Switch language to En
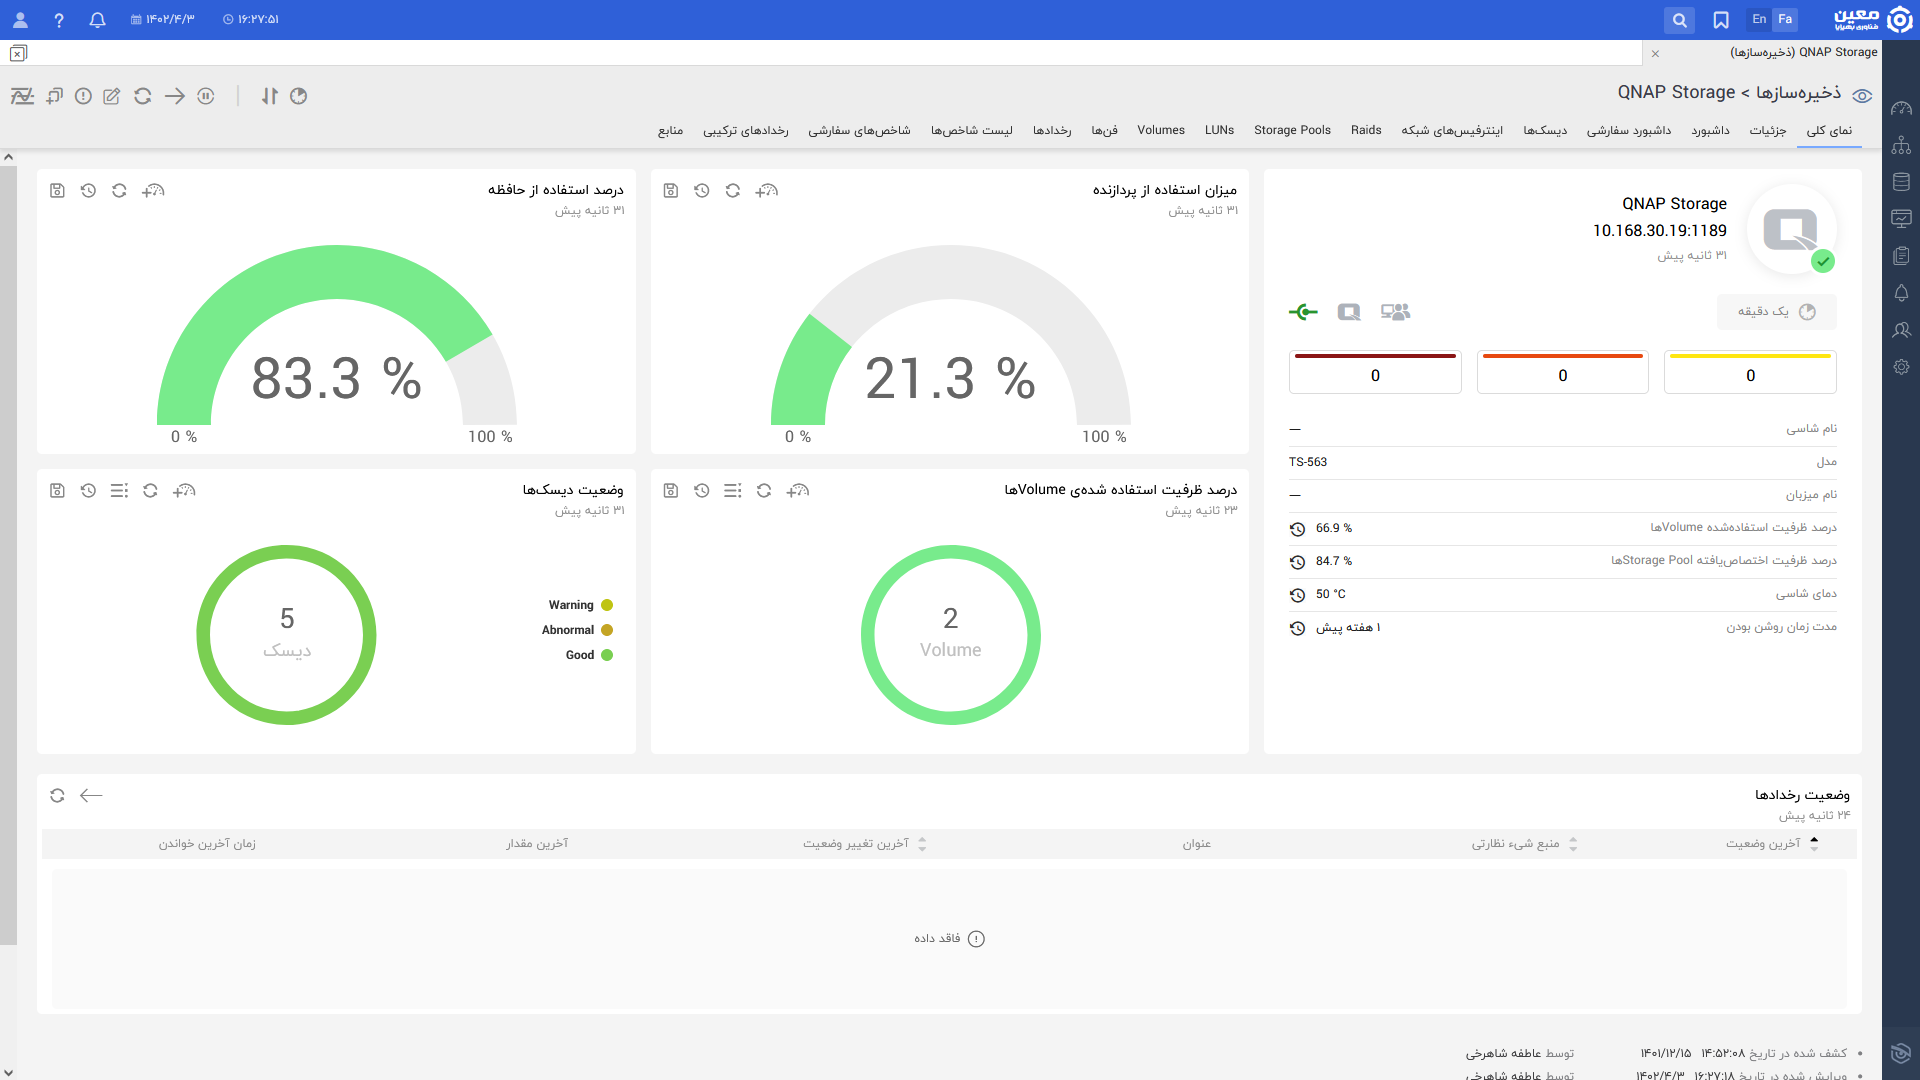This screenshot has height=1080, width=1920. [x=1759, y=19]
